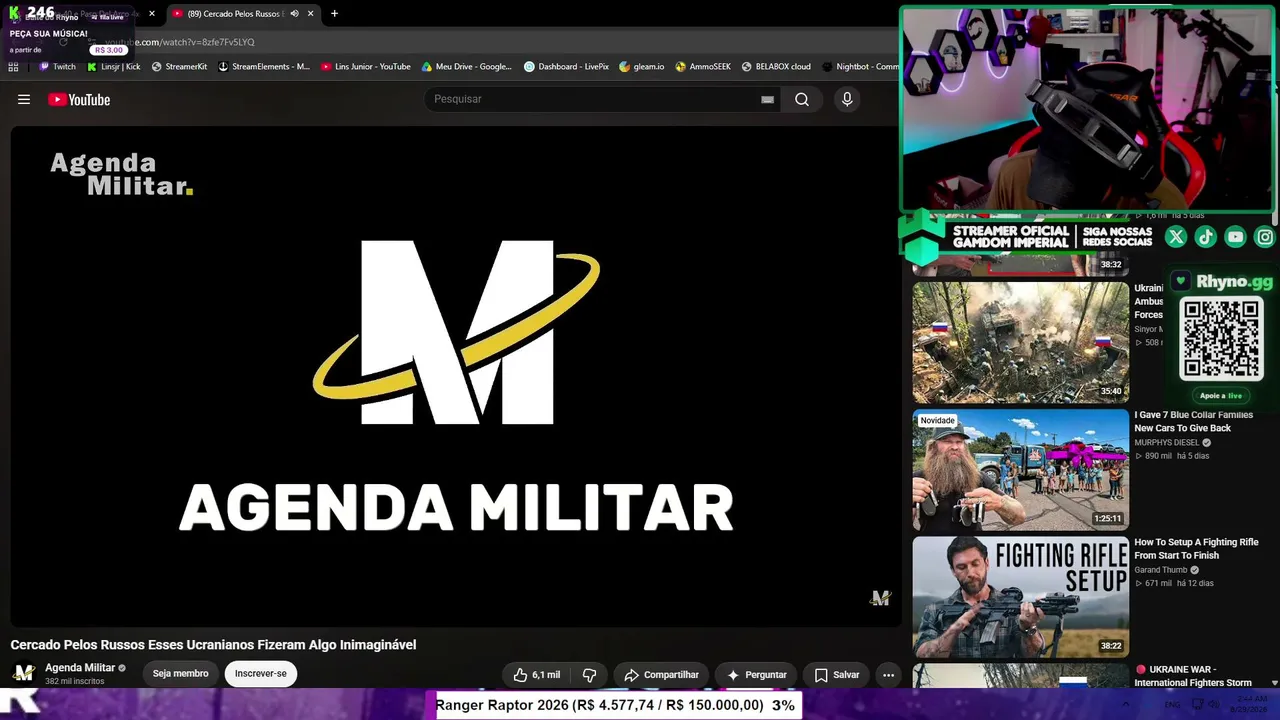Close the first browser tab

[x=152, y=13]
